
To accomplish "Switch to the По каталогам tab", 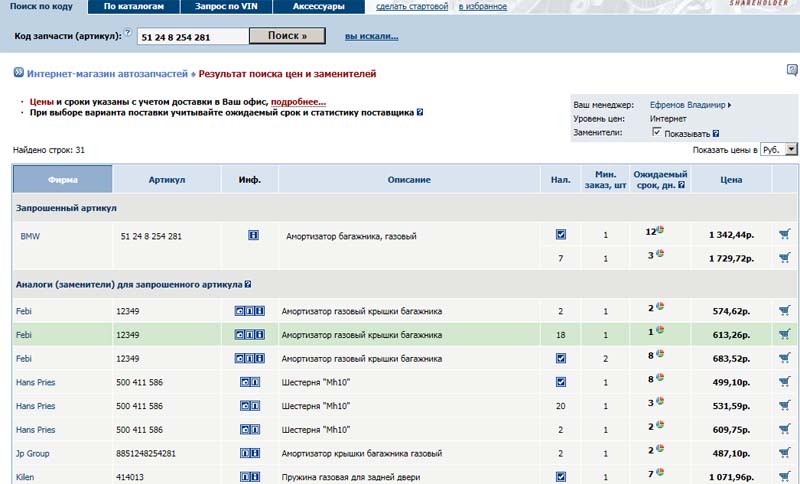I will [x=133, y=7].
